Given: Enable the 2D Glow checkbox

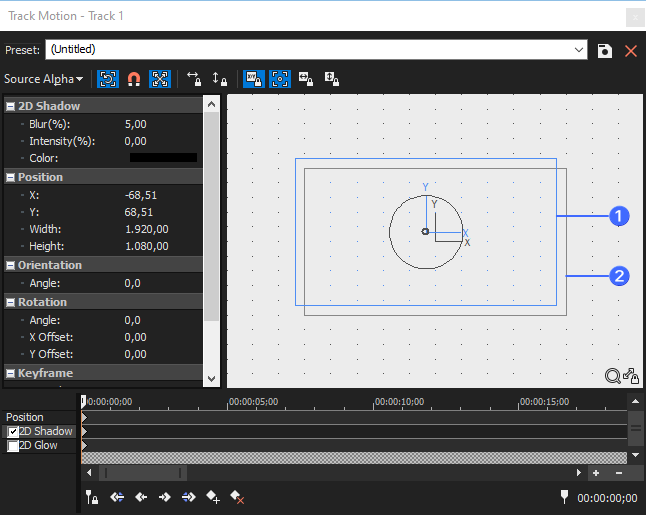Looking at the screenshot, I should (13, 446).
